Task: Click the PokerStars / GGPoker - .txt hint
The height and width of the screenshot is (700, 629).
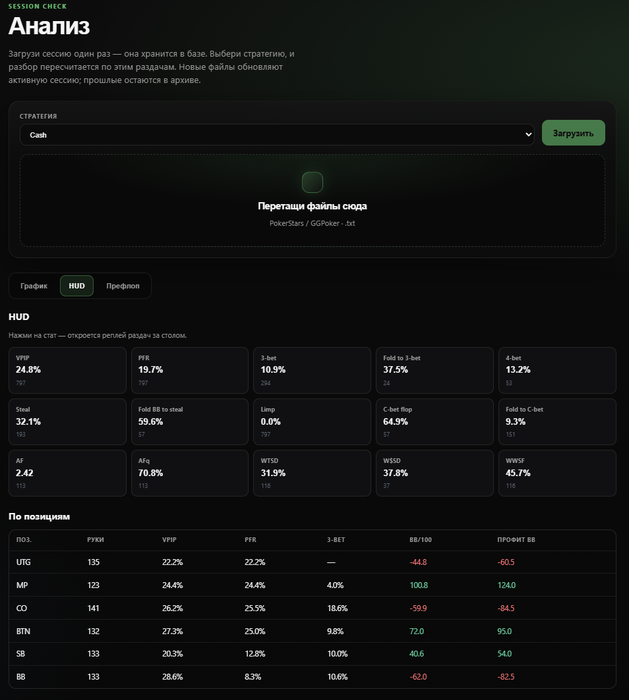Action: 312,223
